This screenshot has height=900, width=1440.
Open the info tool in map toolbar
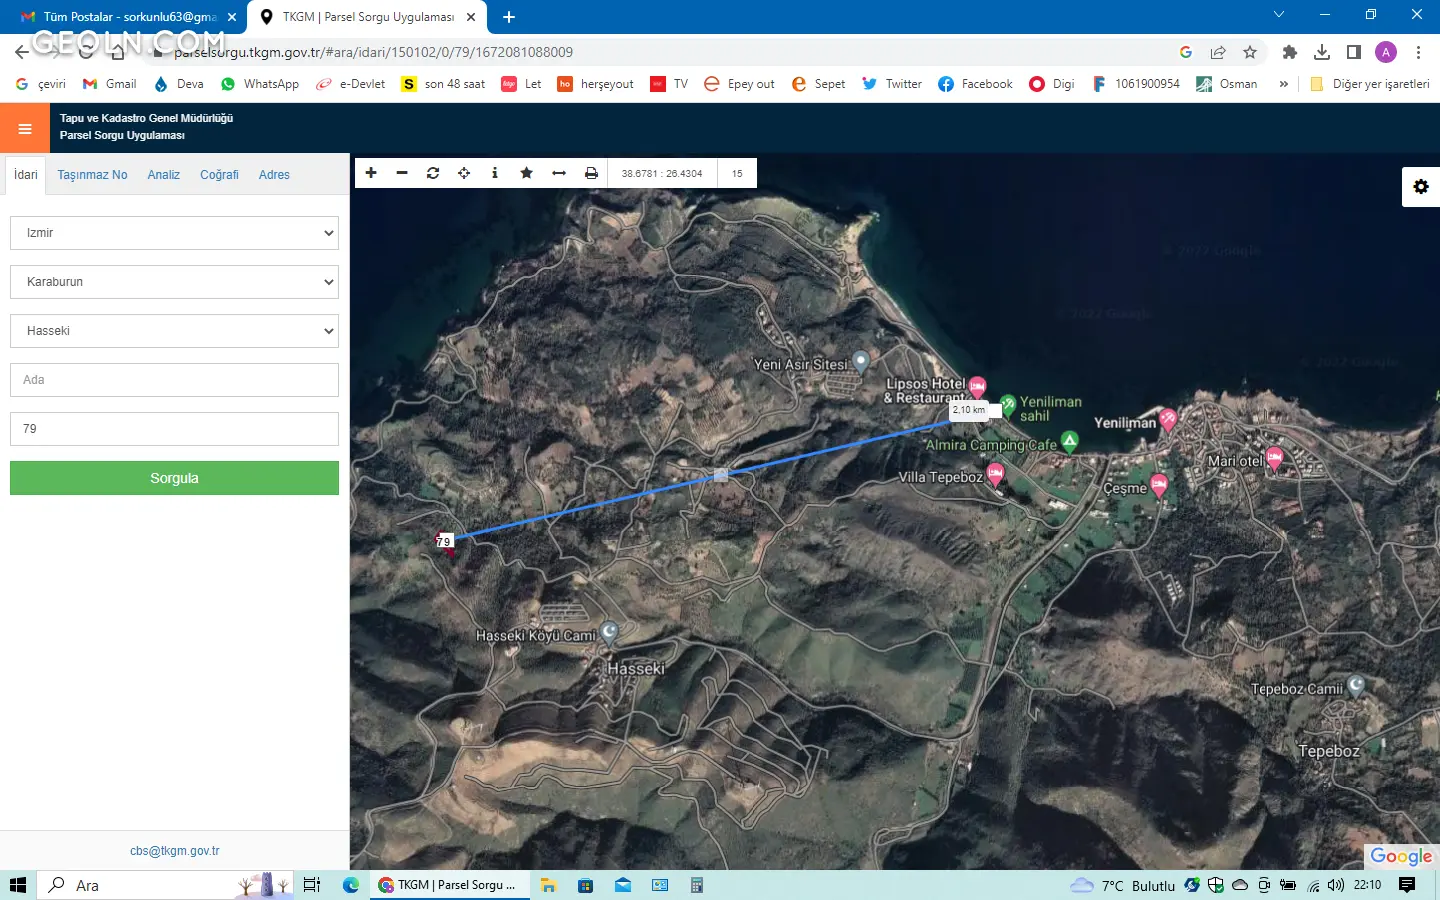[495, 173]
